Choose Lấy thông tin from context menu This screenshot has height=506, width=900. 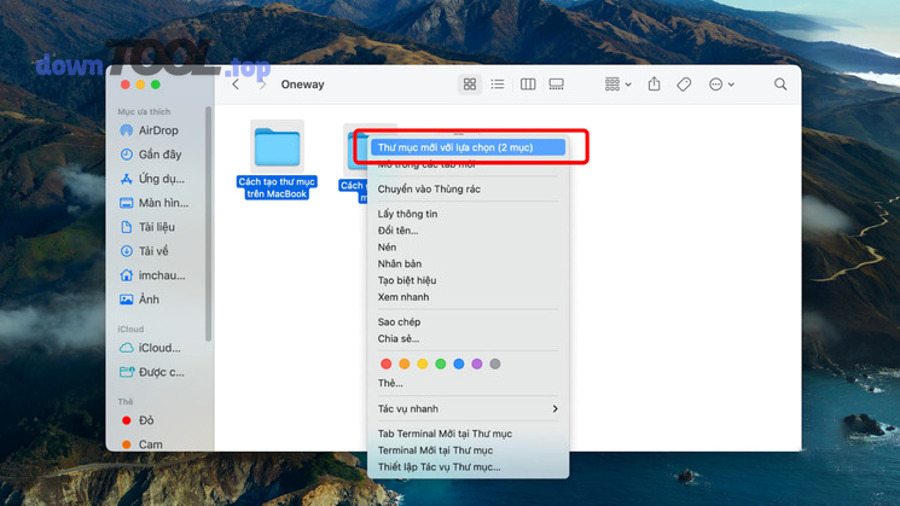[407, 214]
